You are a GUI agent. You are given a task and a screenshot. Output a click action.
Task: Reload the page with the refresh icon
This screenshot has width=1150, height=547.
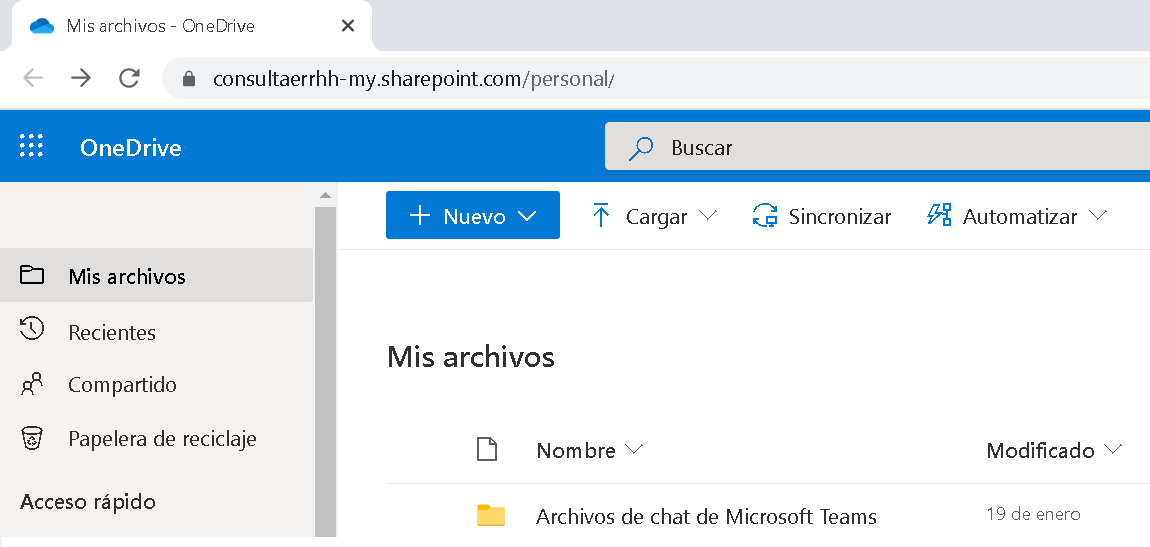pyautogui.click(x=129, y=78)
